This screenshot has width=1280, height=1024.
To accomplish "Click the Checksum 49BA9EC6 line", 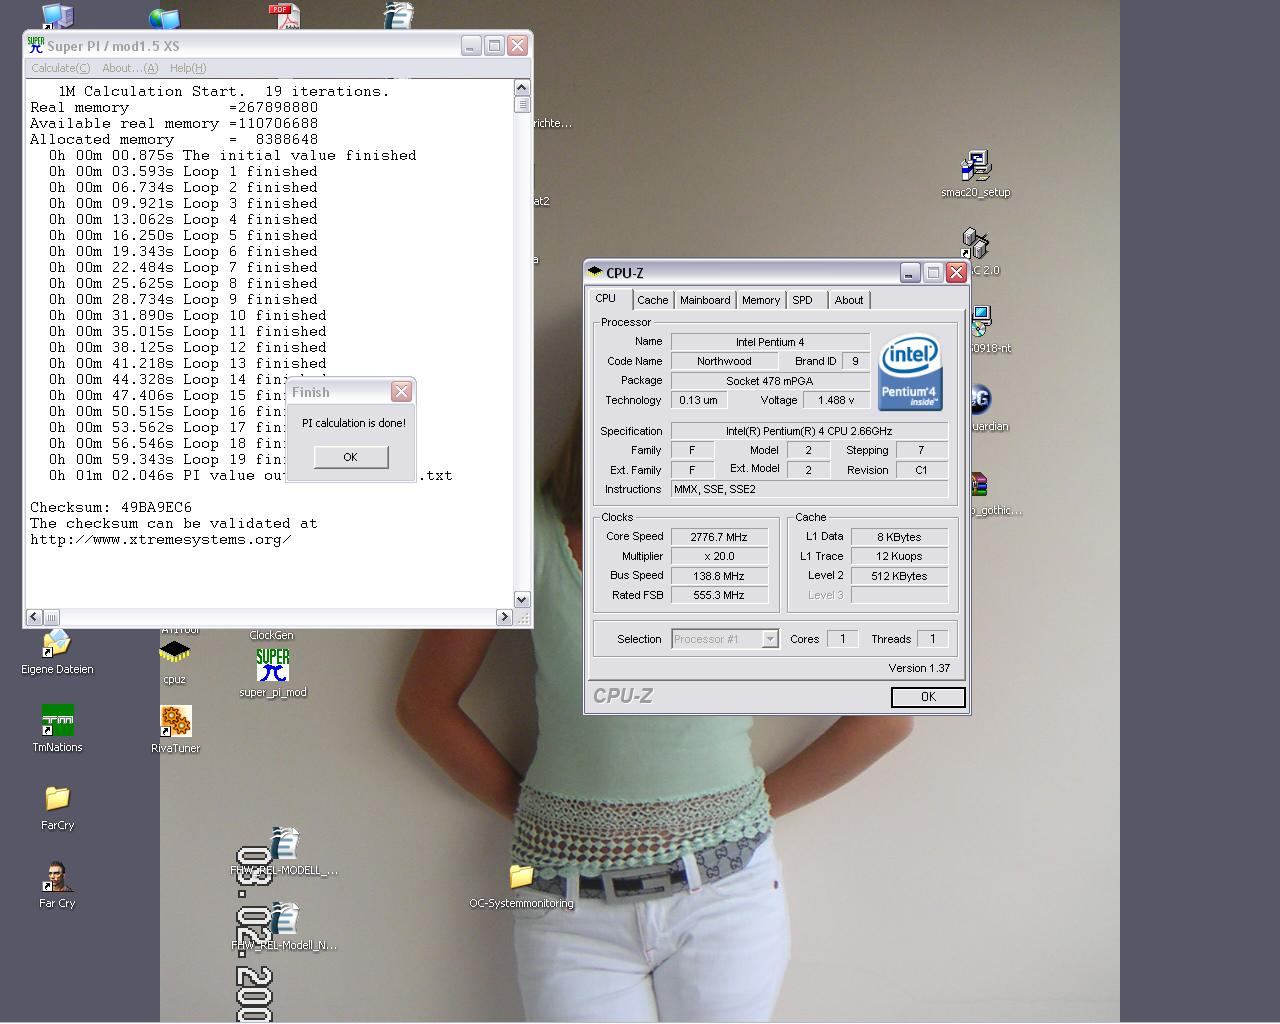I will coord(111,507).
